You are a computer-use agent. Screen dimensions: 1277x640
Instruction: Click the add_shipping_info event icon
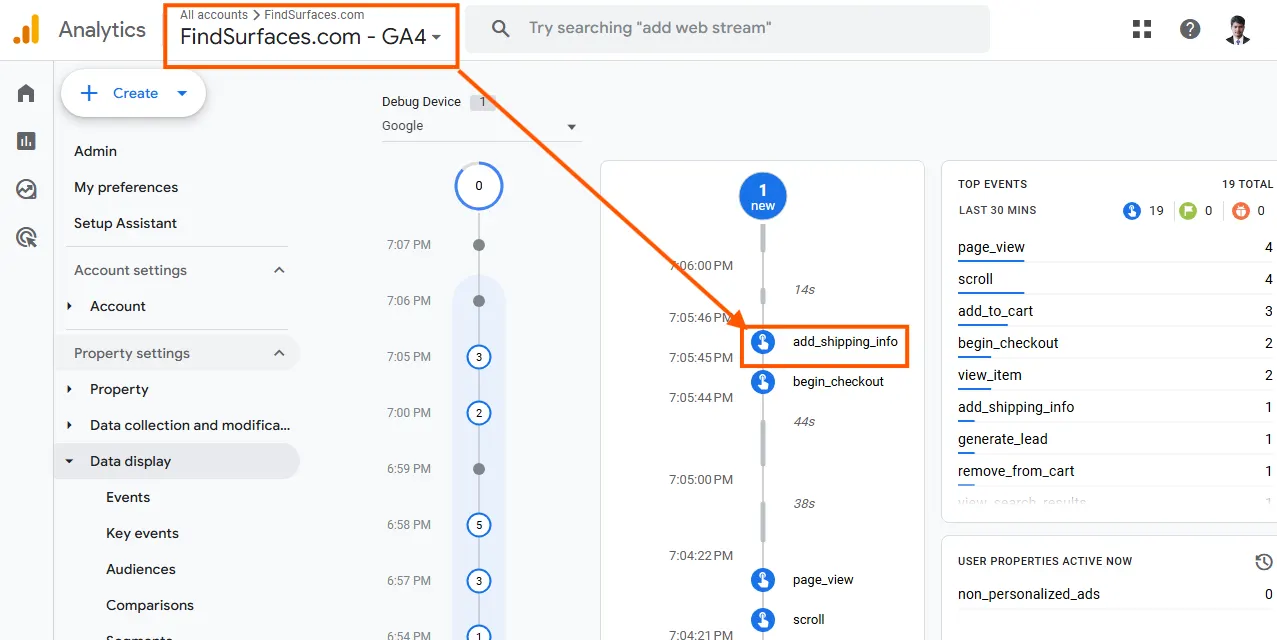763,342
